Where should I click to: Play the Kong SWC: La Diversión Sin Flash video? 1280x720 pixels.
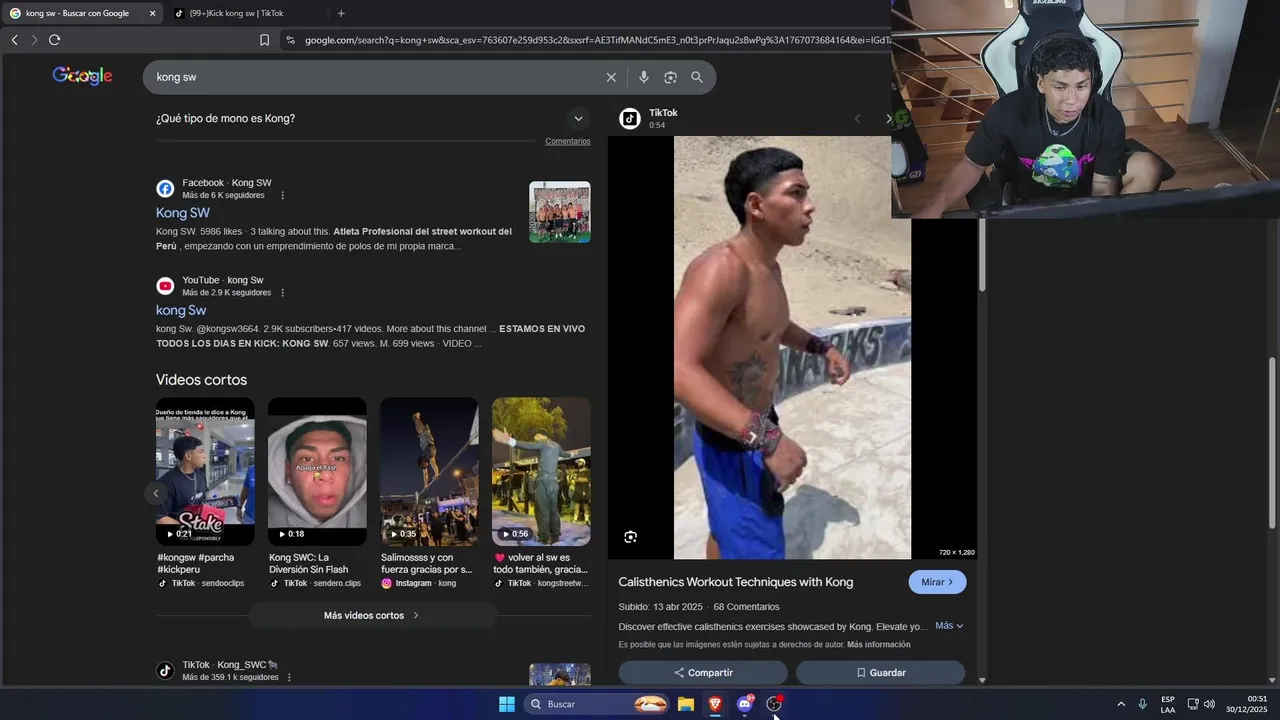coord(317,472)
